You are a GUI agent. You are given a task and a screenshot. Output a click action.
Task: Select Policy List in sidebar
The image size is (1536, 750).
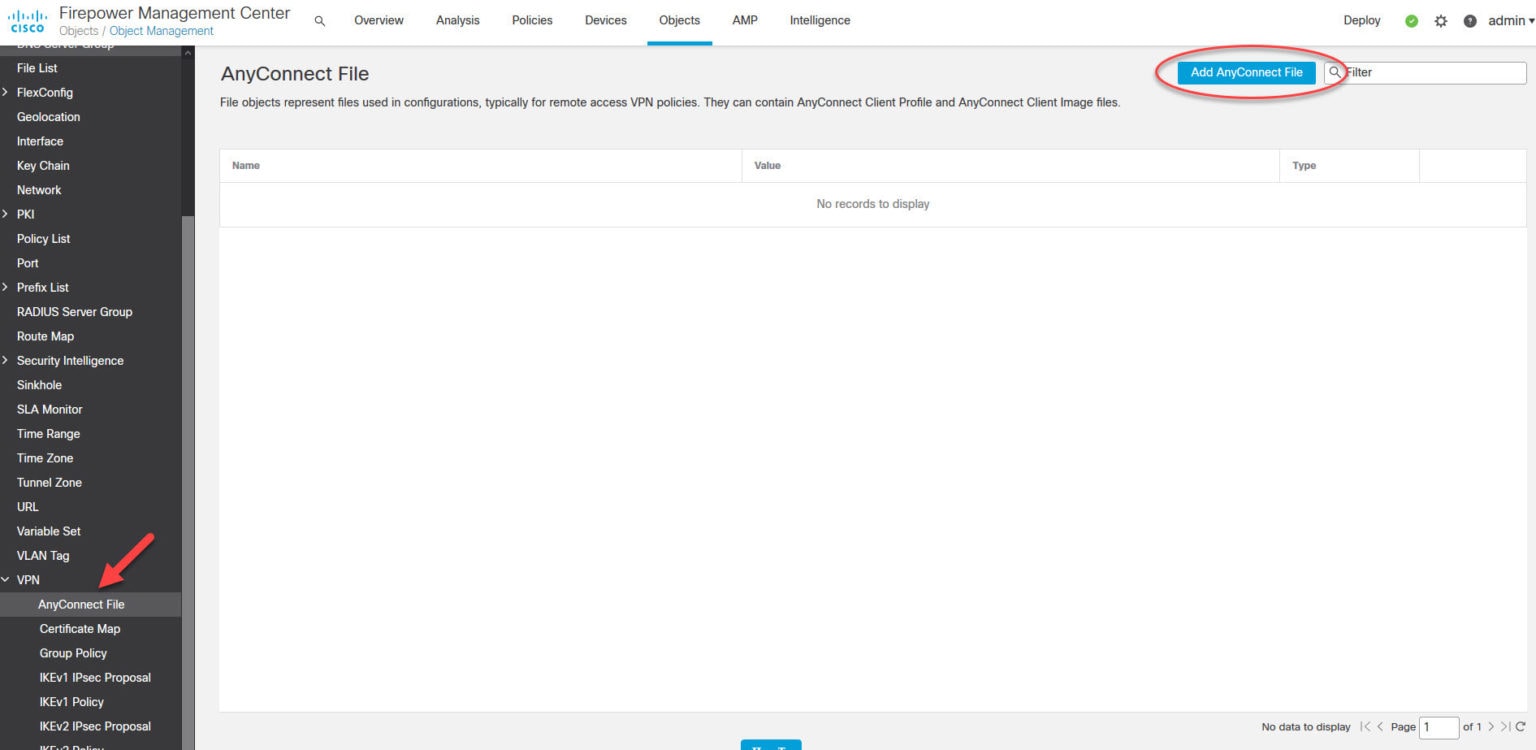(x=43, y=239)
